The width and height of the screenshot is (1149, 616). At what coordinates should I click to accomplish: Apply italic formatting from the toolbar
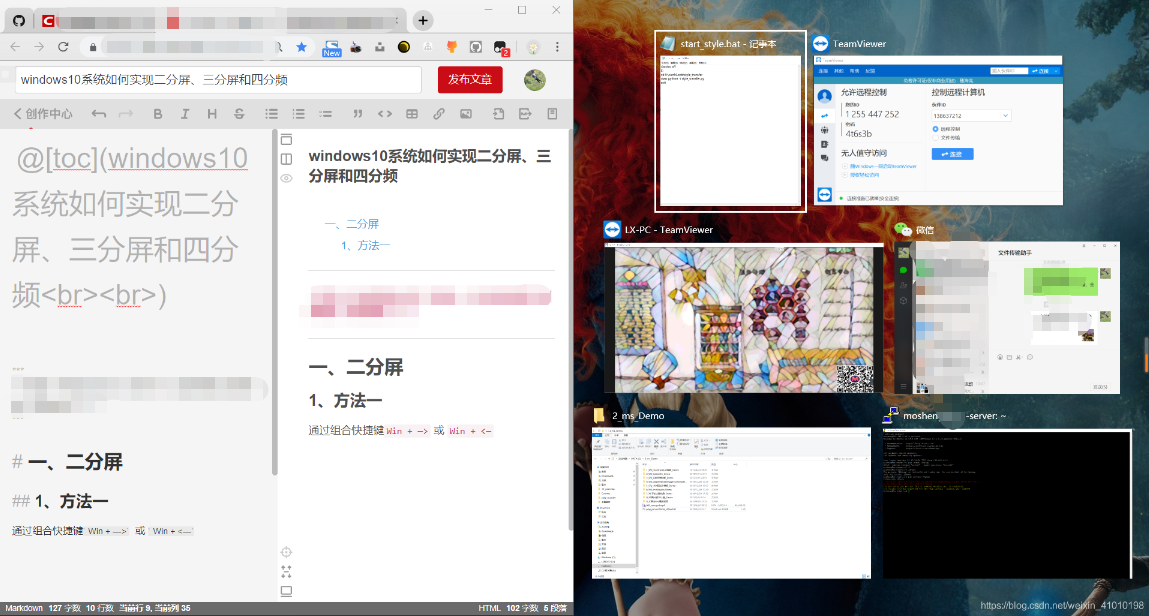click(185, 113)
